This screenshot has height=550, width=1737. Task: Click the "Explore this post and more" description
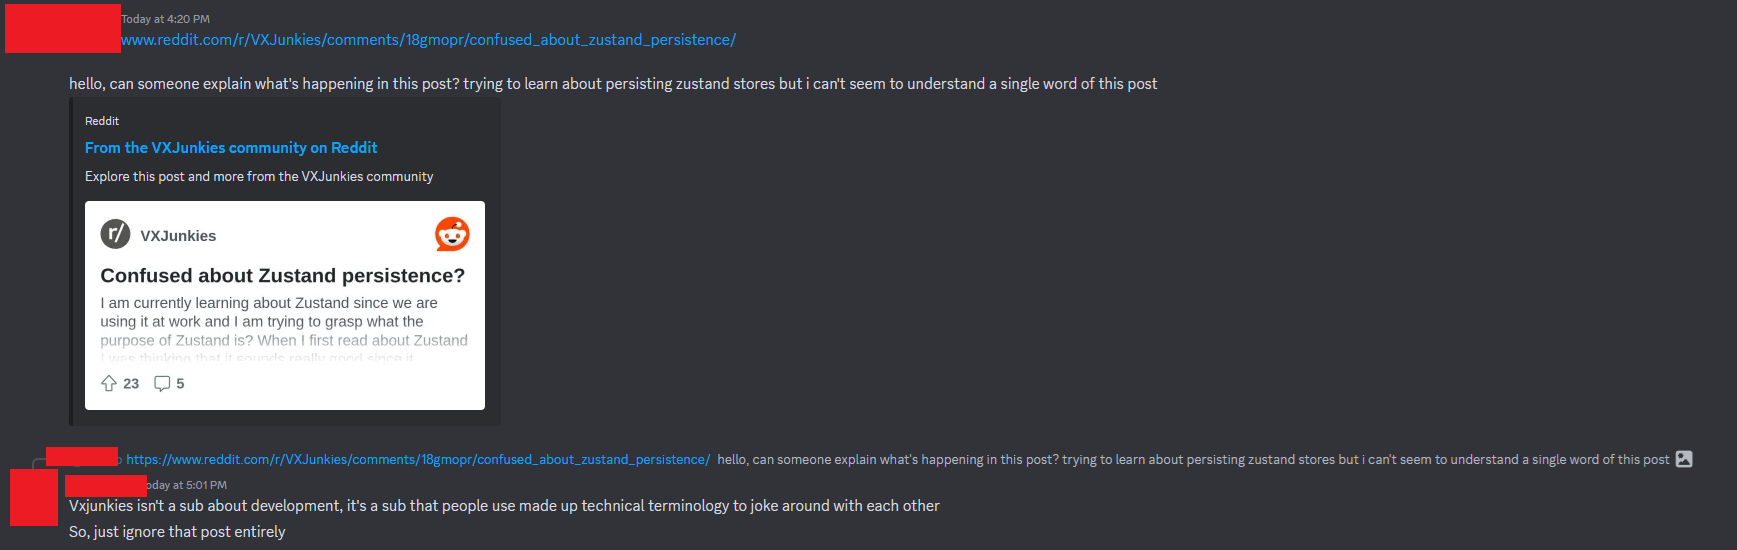(259, 177)
